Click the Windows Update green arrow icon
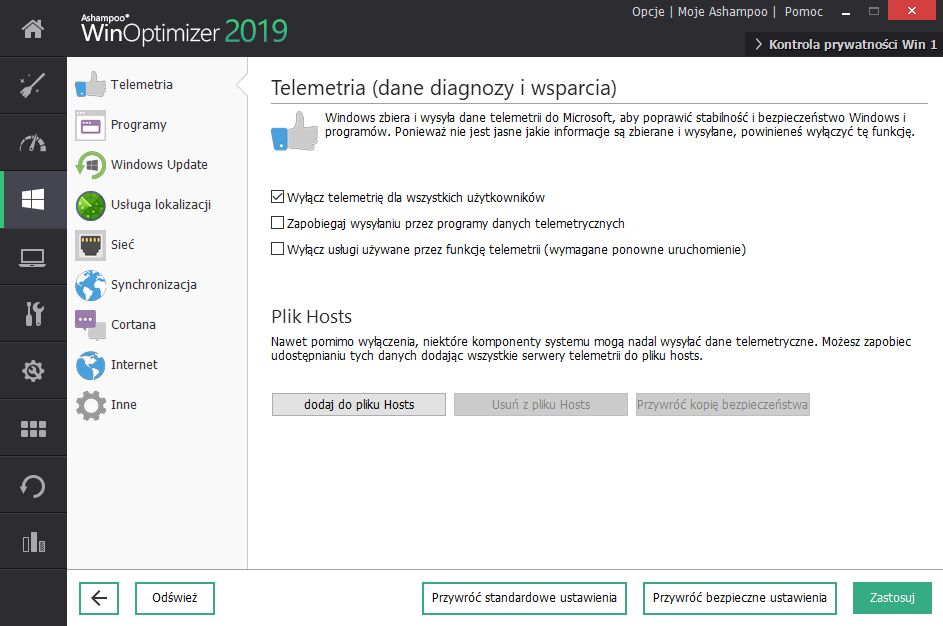This screenshot has width=943, height=626. (90, 165)
